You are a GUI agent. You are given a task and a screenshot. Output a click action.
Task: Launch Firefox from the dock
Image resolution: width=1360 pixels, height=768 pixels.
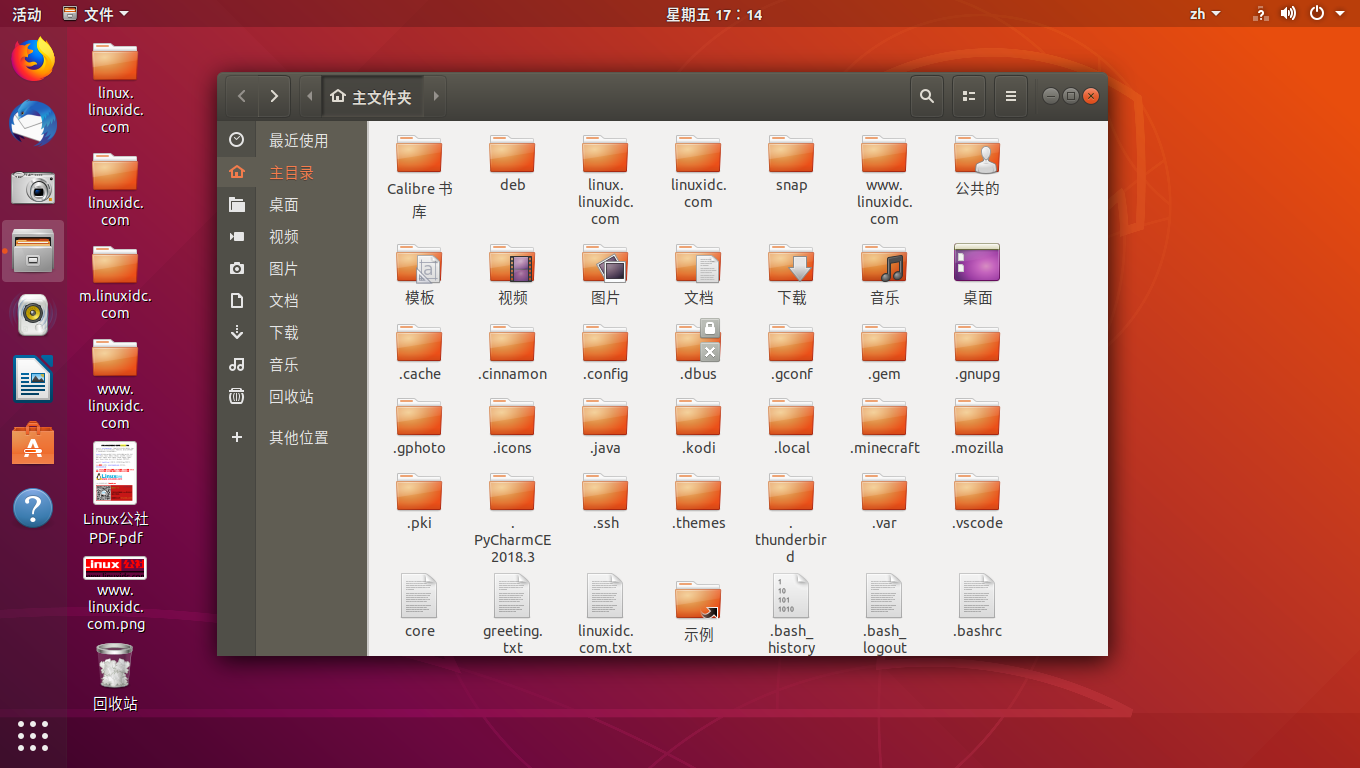[x=33, y=59]
